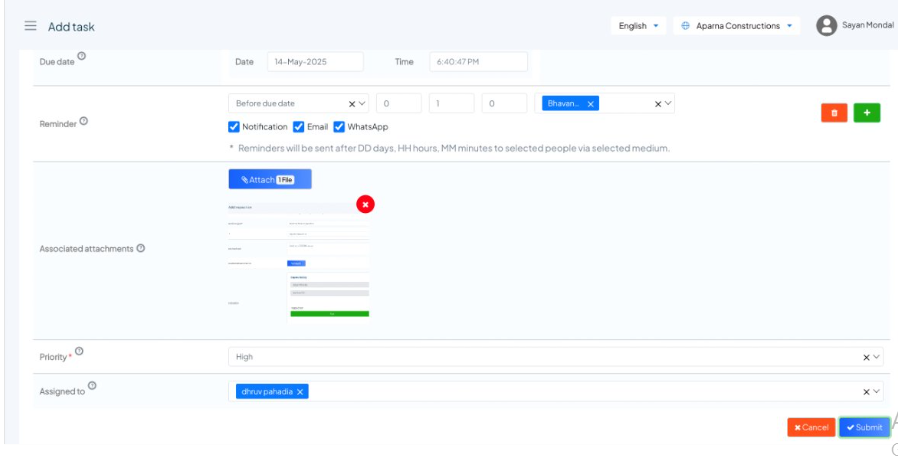Expand the Aparna Constructions organization dropdown
The width and height of the screenshot is (898, 460).
click(737, 26)
